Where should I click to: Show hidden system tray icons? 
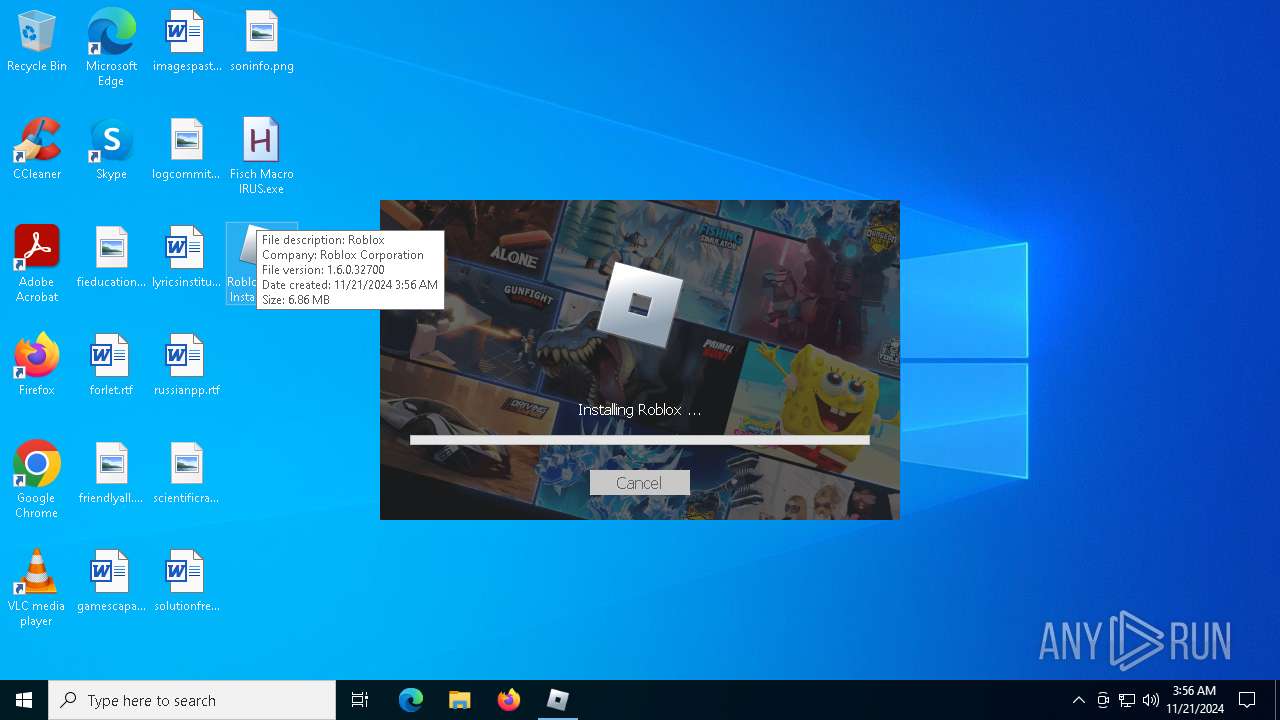click(1078, 700)
